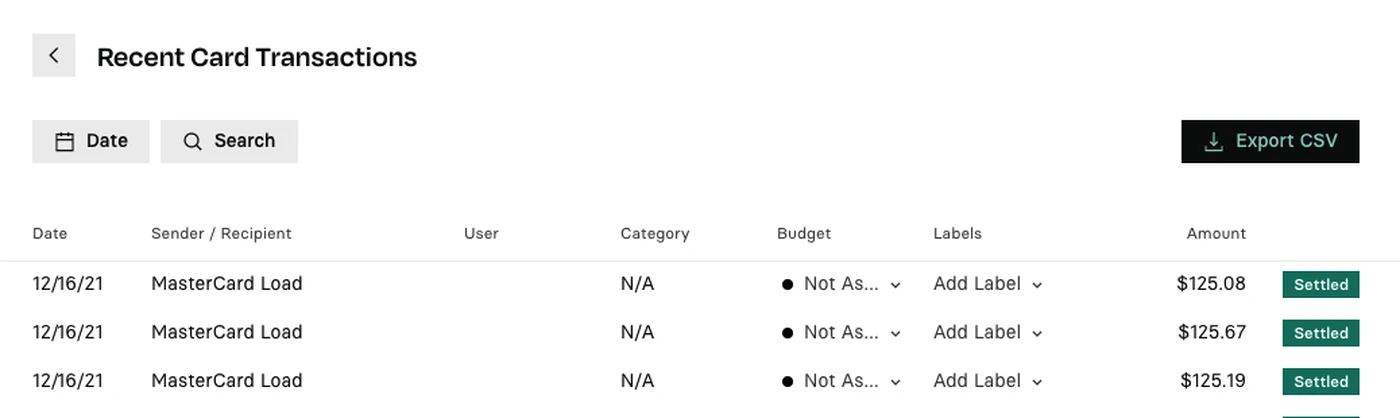
Task: Open Budget dropdown for the $125.19 row
Action: click(x=841, y=381)
